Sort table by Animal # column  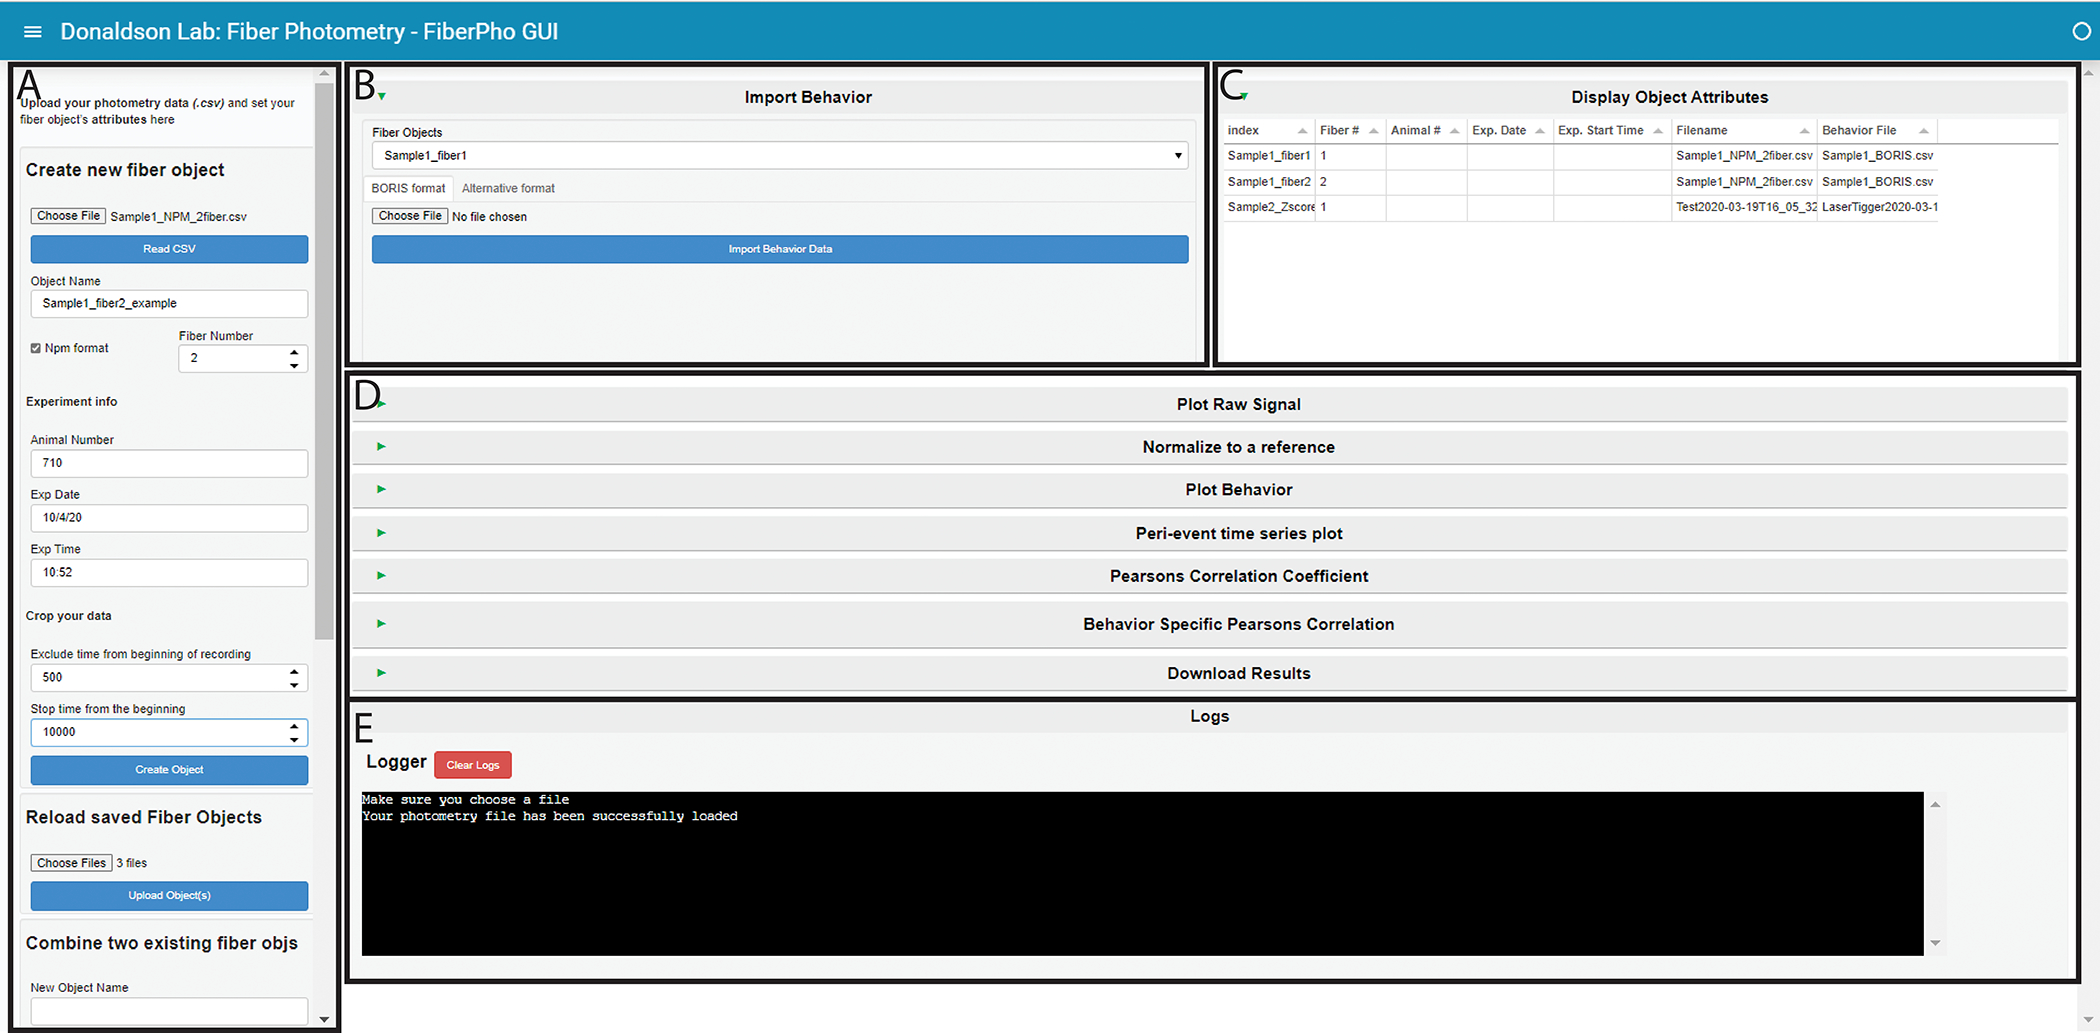(x=1425, y=131)
